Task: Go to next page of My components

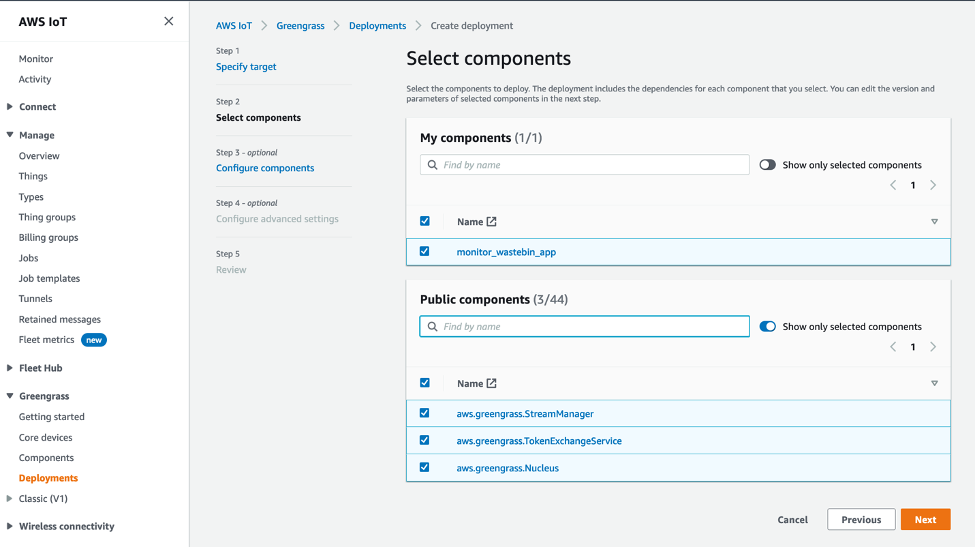Action: pos(933,185)
